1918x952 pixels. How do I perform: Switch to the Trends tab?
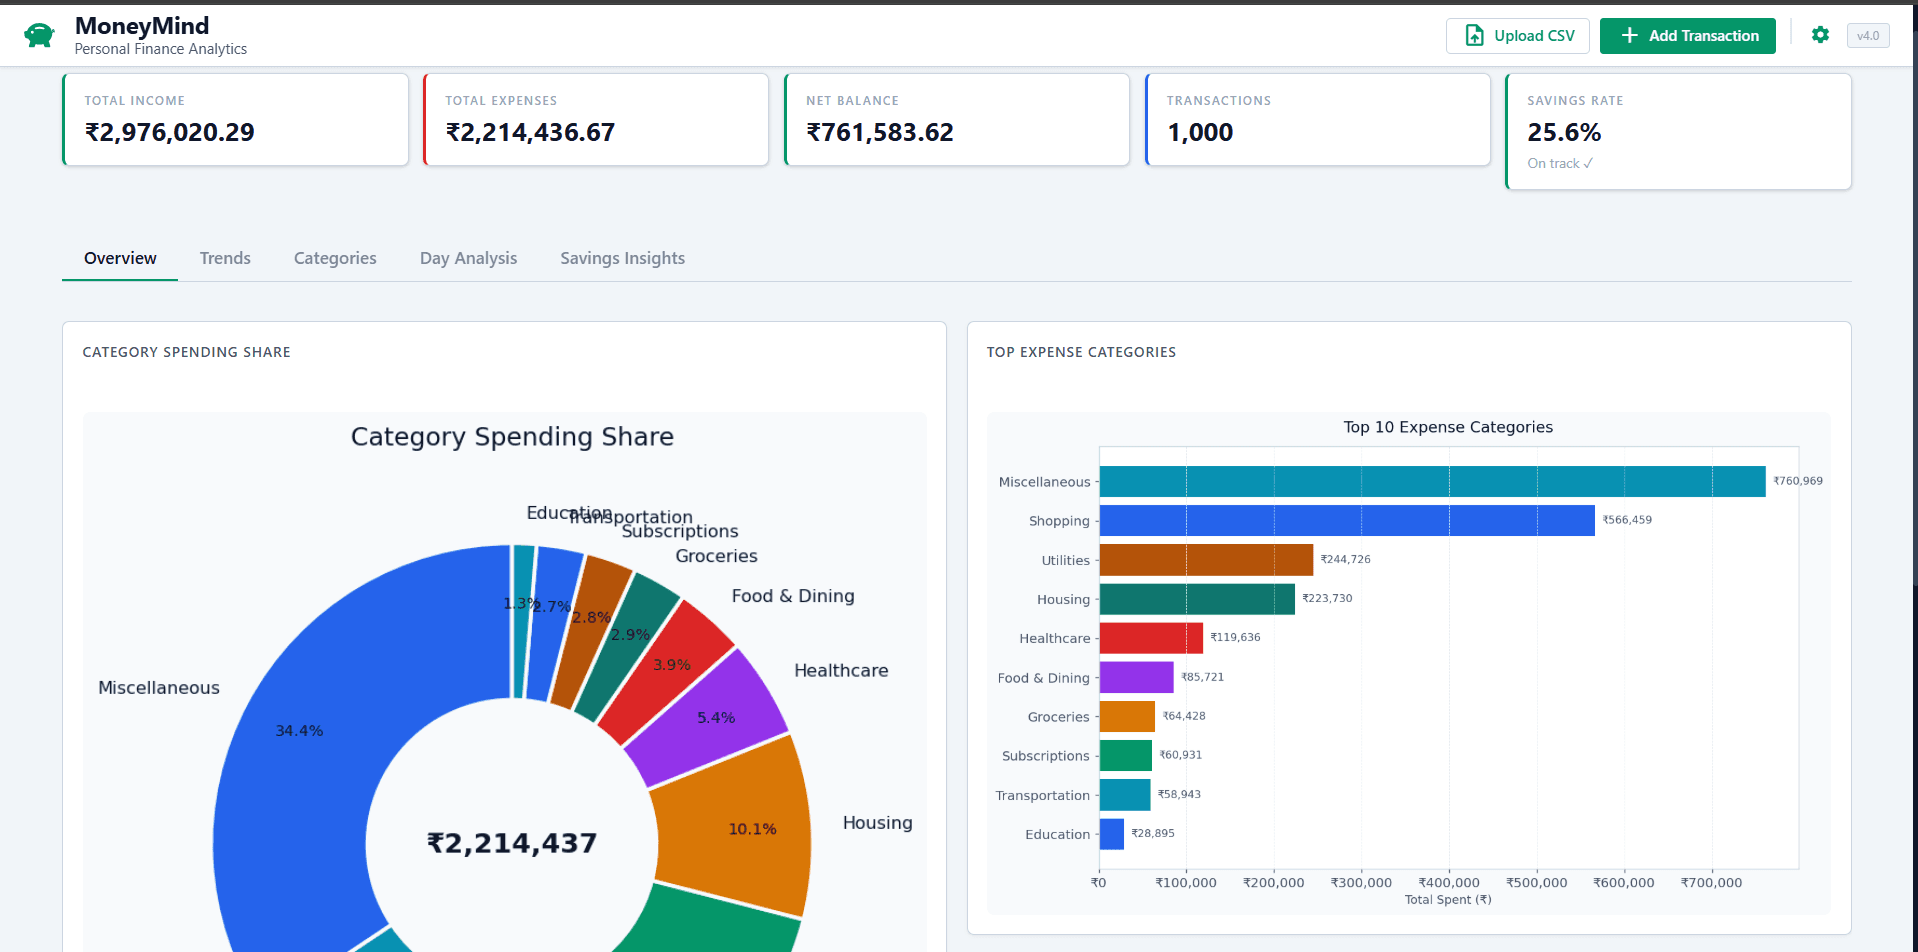pyautogui.click(x=224, y=258)
